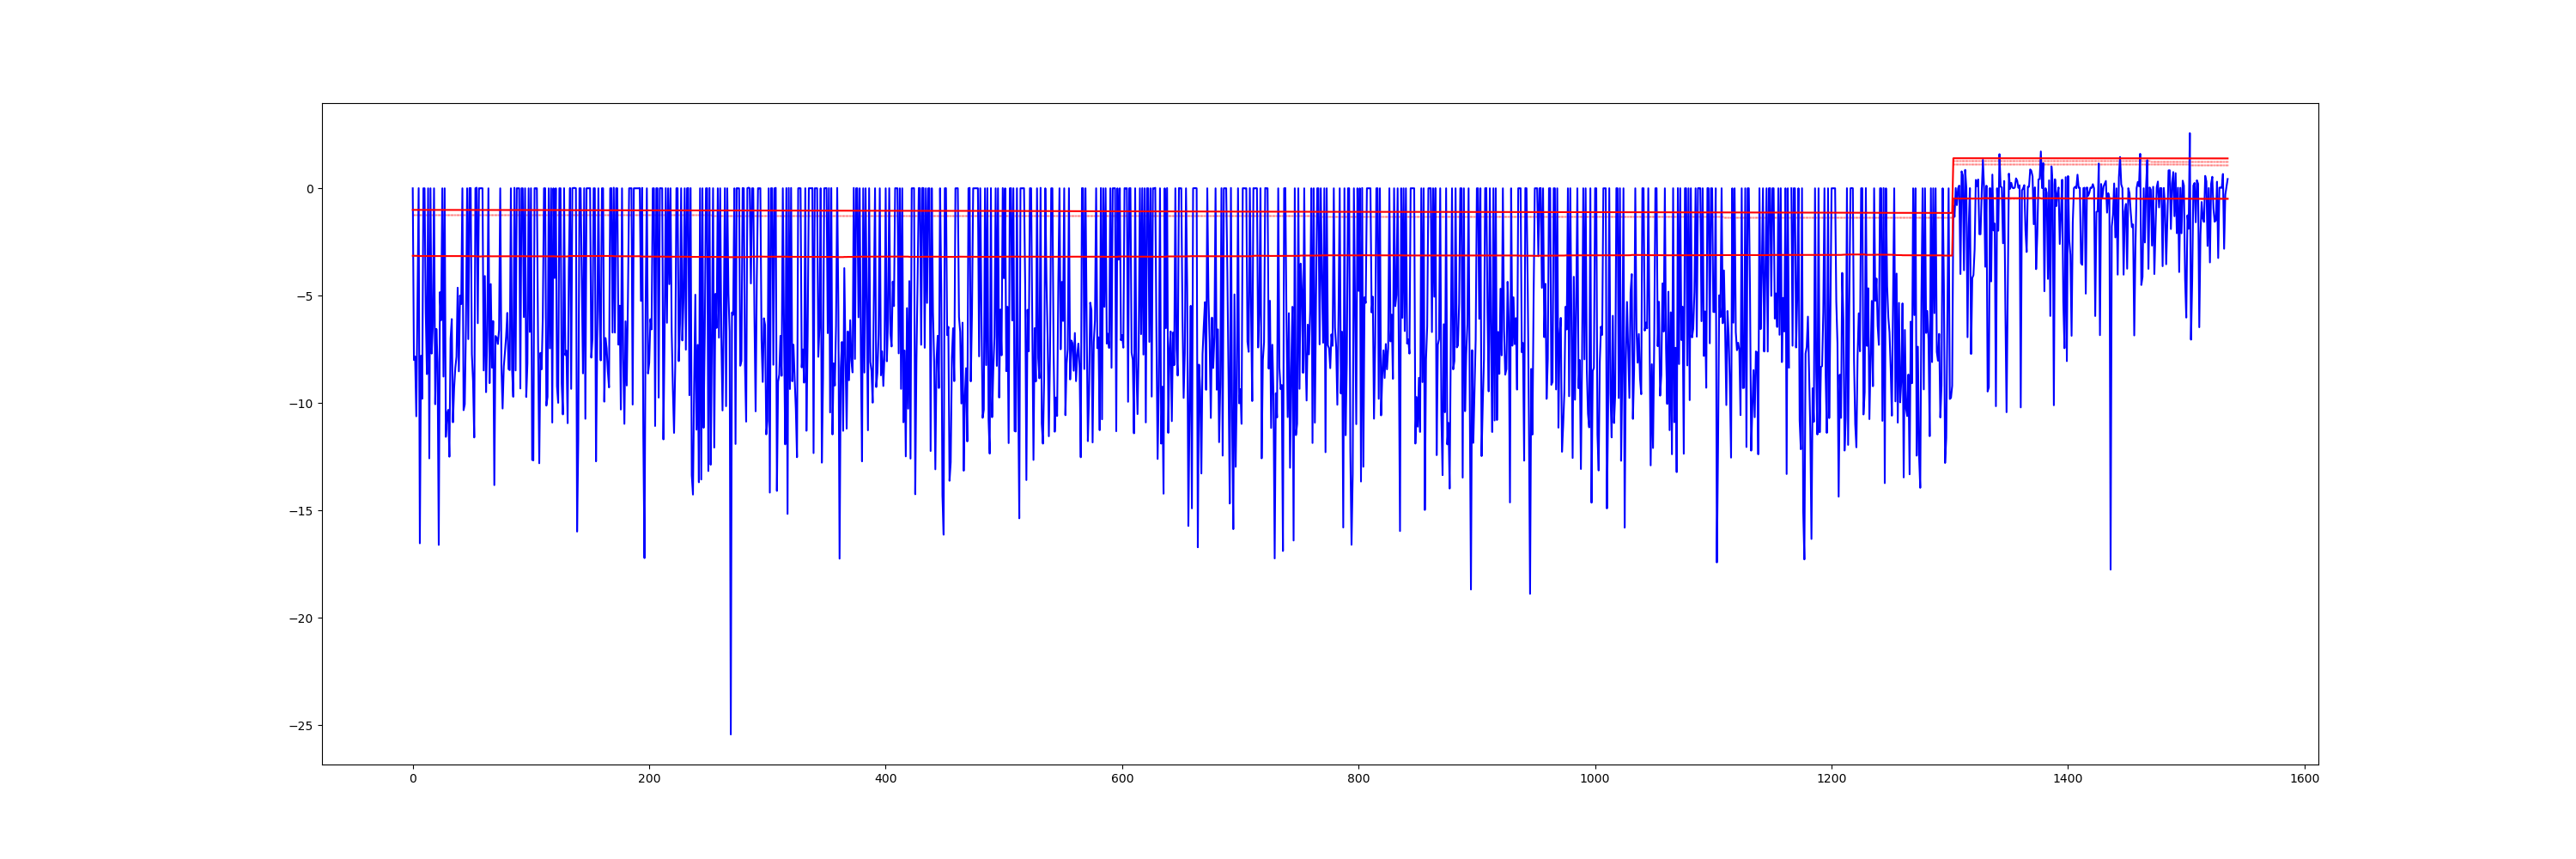This screenshot has width=2576, height=859.
Task: Click the x-axis tick label 1000
Action: 1595,779
